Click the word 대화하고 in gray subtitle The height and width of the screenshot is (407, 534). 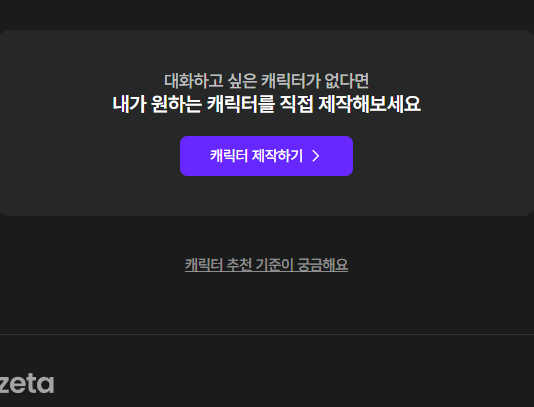tap(193, 81)
